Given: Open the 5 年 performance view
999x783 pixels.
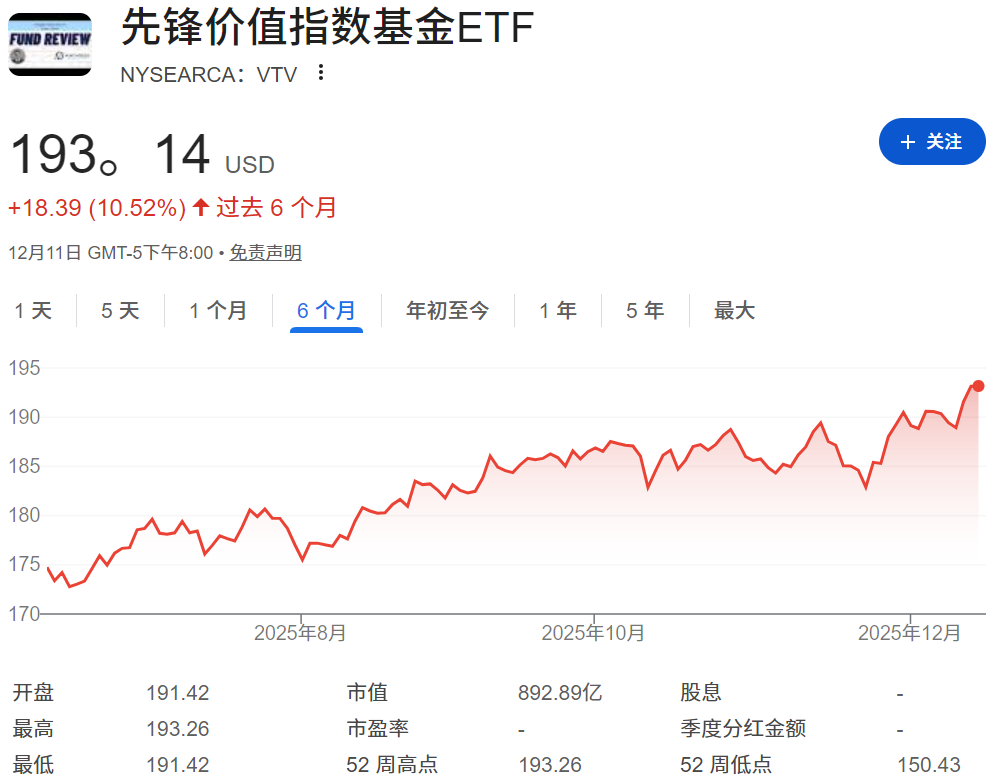Looking at the screenshot, I should 645,310.
